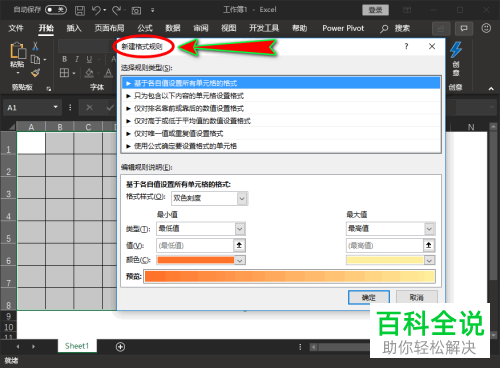The image size is (500, 368).
Task: Click row header 5
Action: point(9,232)
